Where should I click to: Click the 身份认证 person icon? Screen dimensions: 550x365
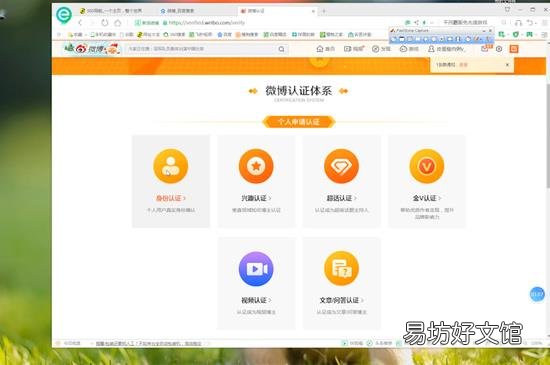pos(170,166)
